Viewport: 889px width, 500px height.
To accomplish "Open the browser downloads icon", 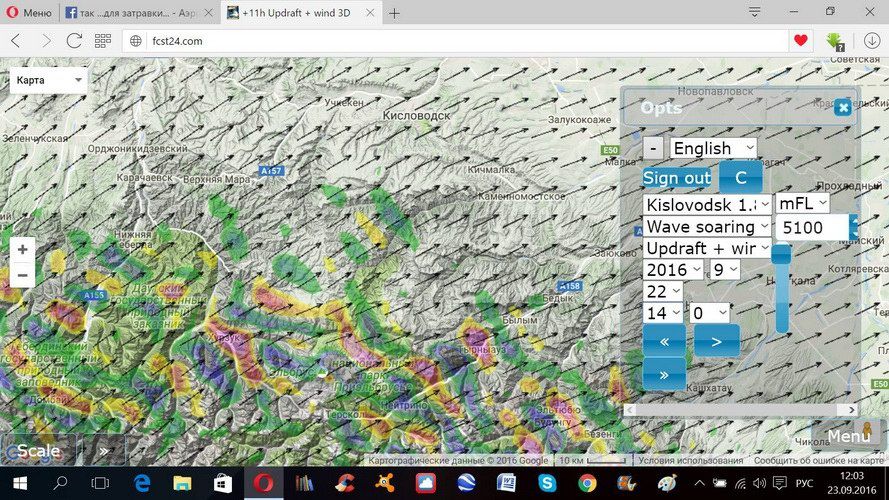I will [871, 41].
